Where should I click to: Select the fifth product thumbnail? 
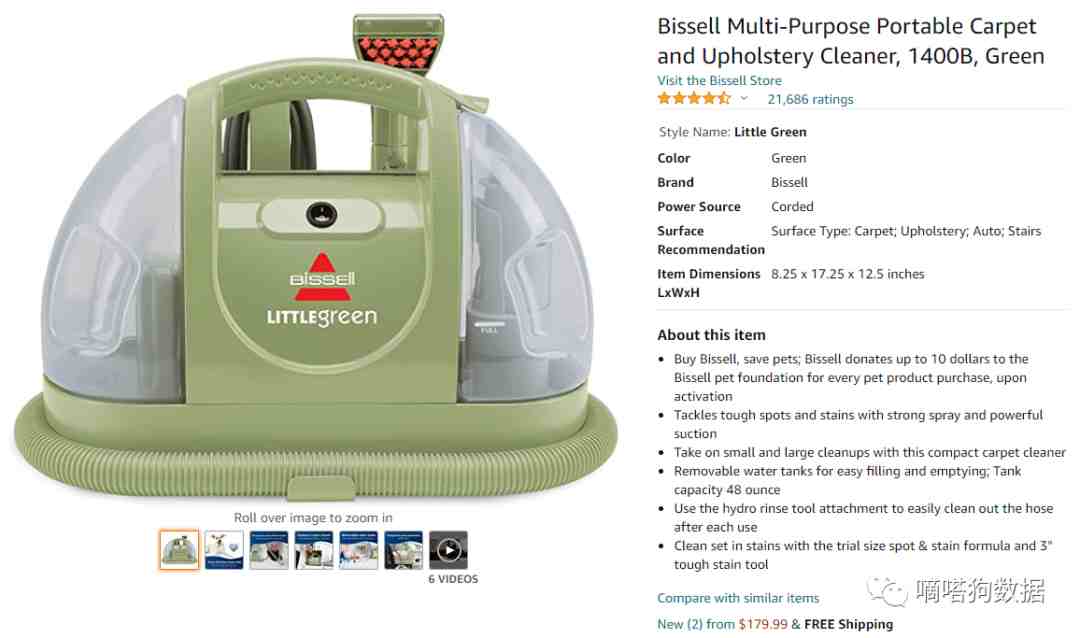click(358, 550)
